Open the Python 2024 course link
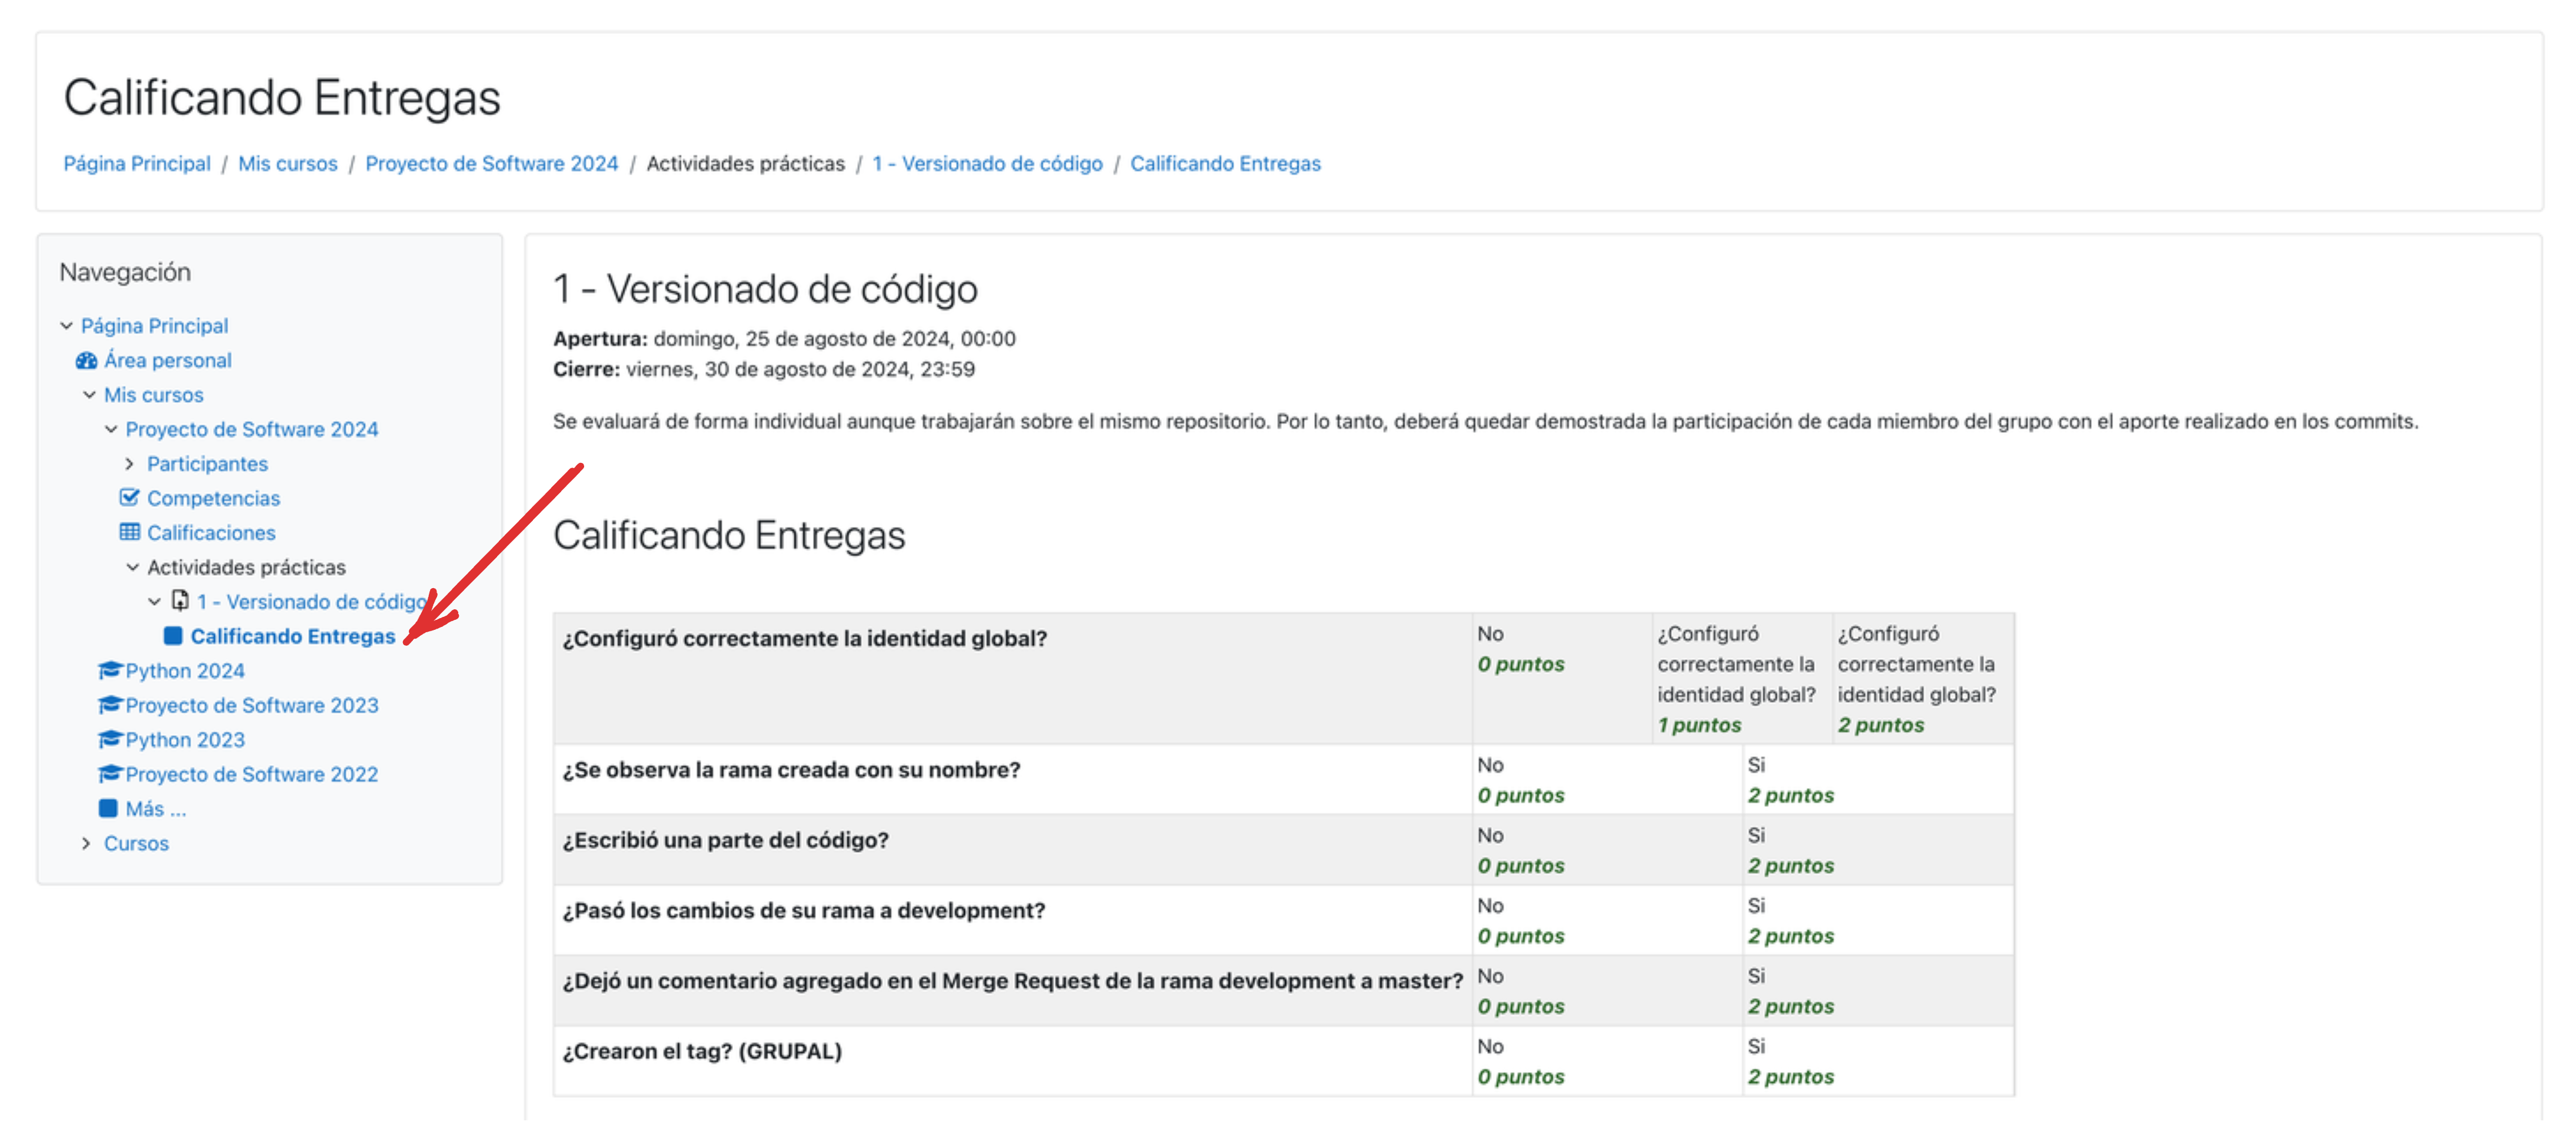2576x1138 pixels. (x=185, y=671)
